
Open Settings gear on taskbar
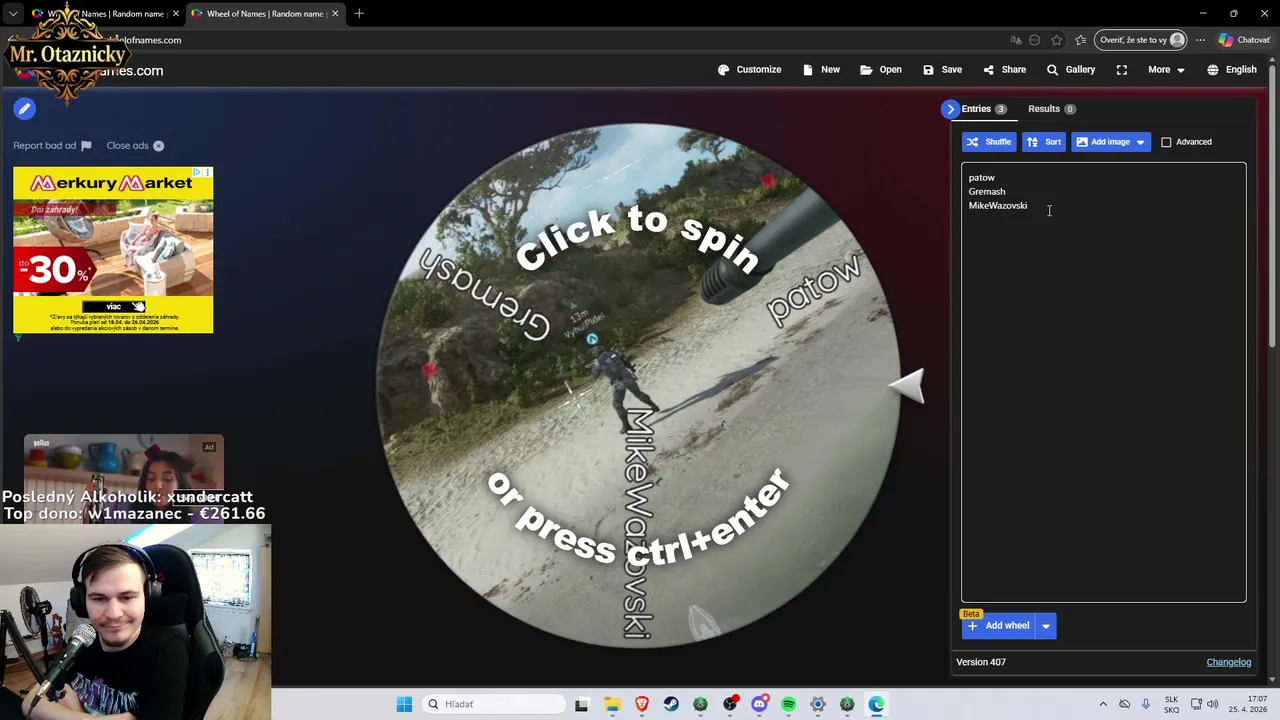click(x=818, y=704)
